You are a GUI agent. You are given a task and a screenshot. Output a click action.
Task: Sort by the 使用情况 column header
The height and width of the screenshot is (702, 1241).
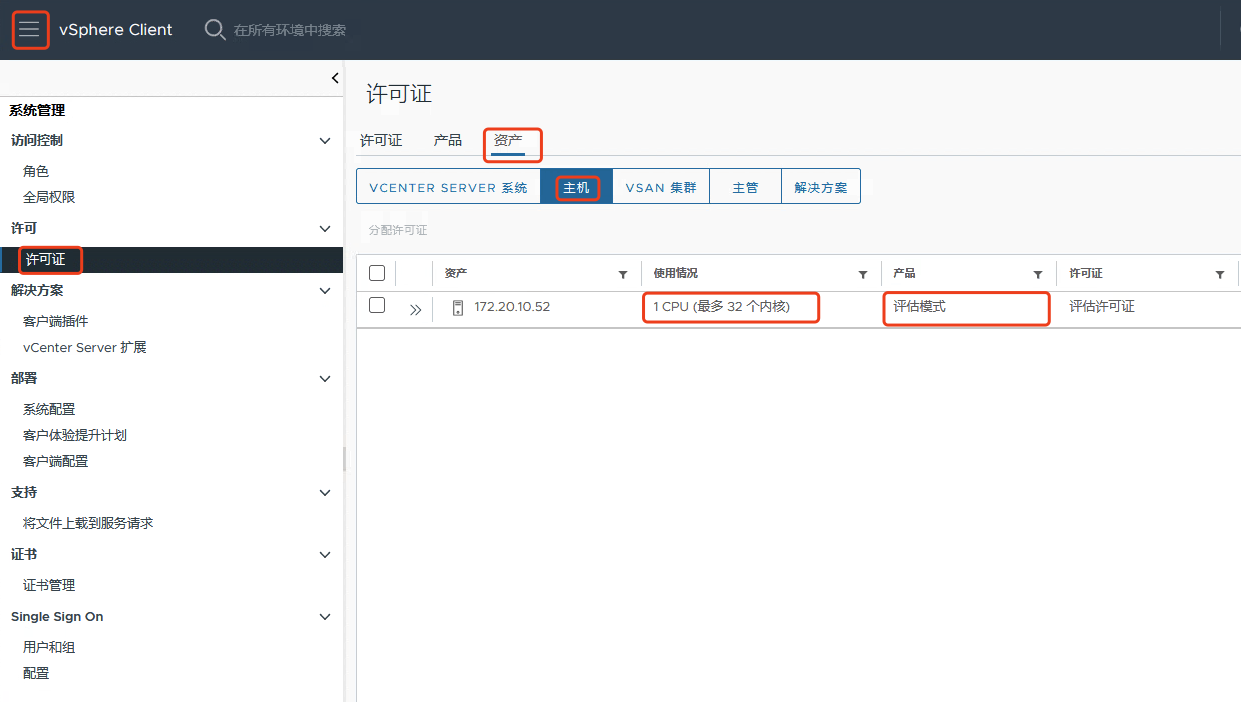[x=676, y=274]
